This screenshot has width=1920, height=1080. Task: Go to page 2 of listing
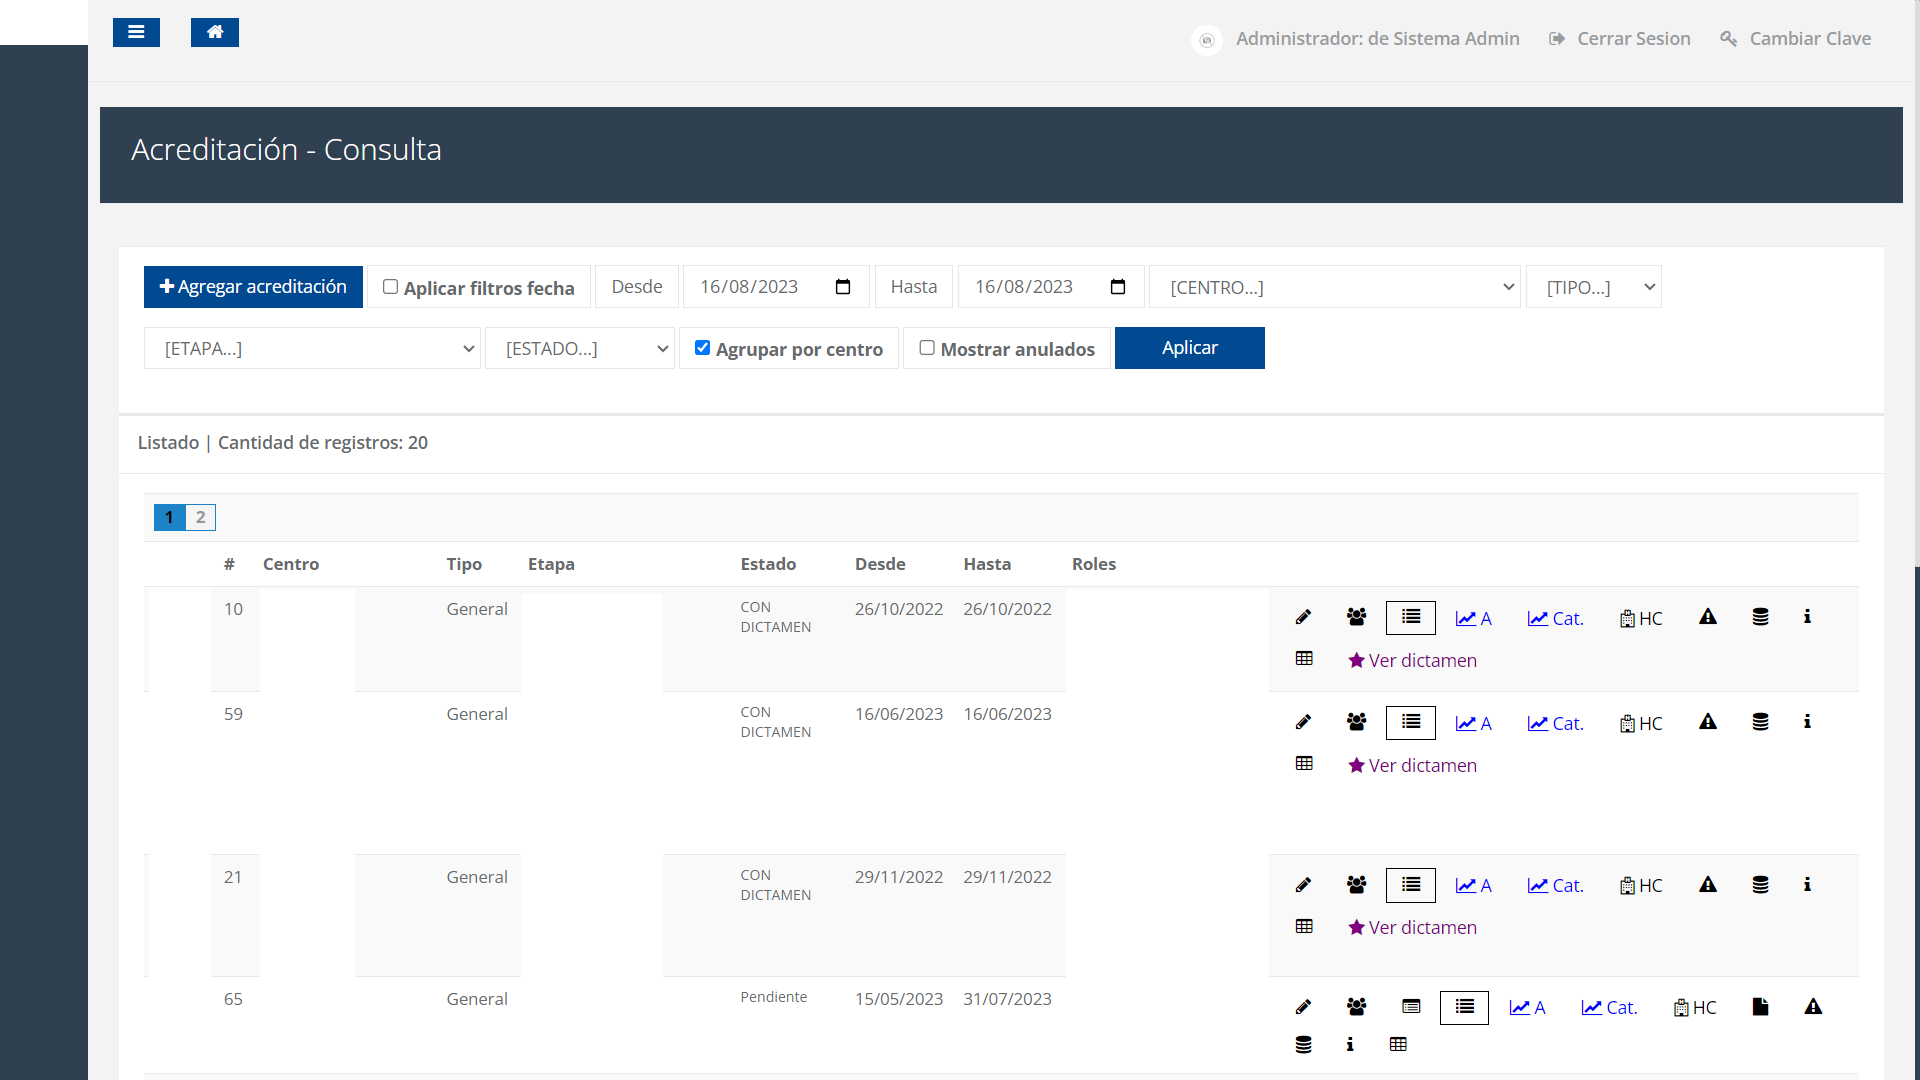coord(200,517)
